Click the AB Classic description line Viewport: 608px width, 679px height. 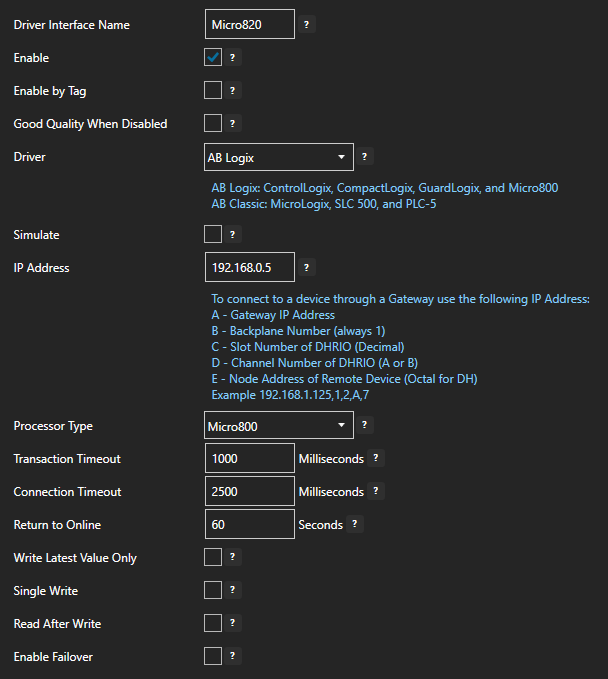point(323,204)
